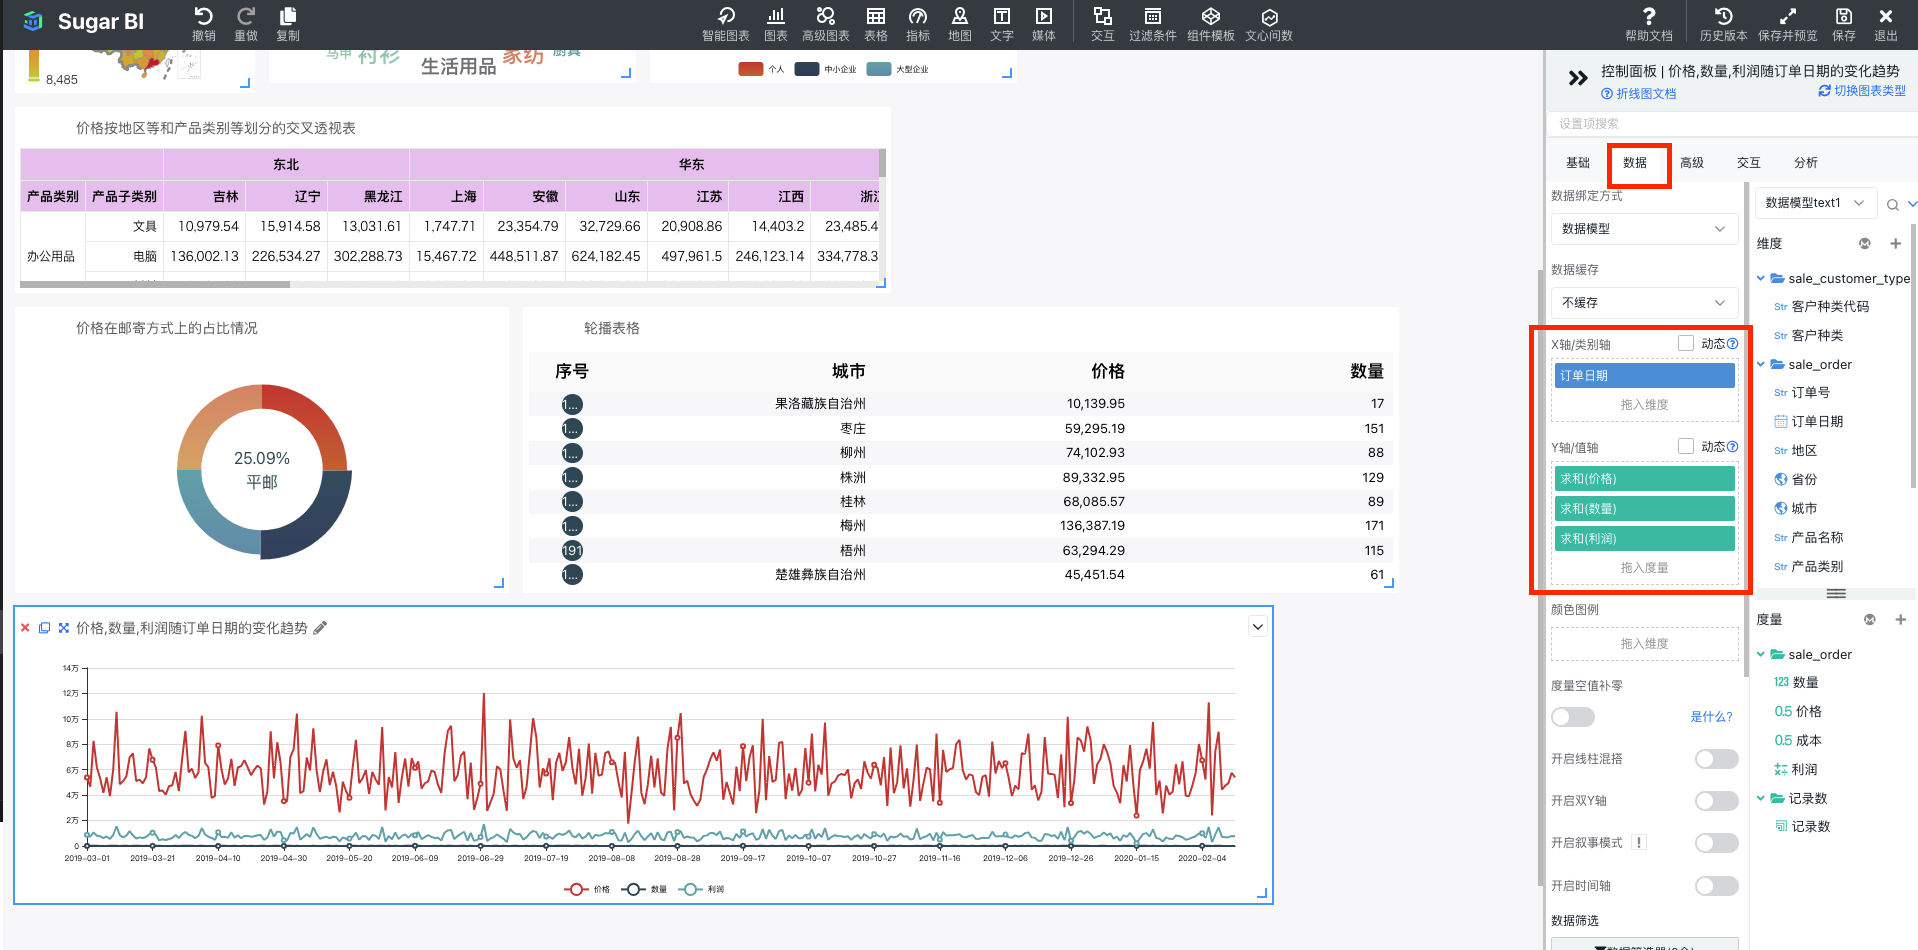Viewport: 1918px width, 950px height.
Task: Collapse the 记录数 measure folder
Action: [1761, 799]
